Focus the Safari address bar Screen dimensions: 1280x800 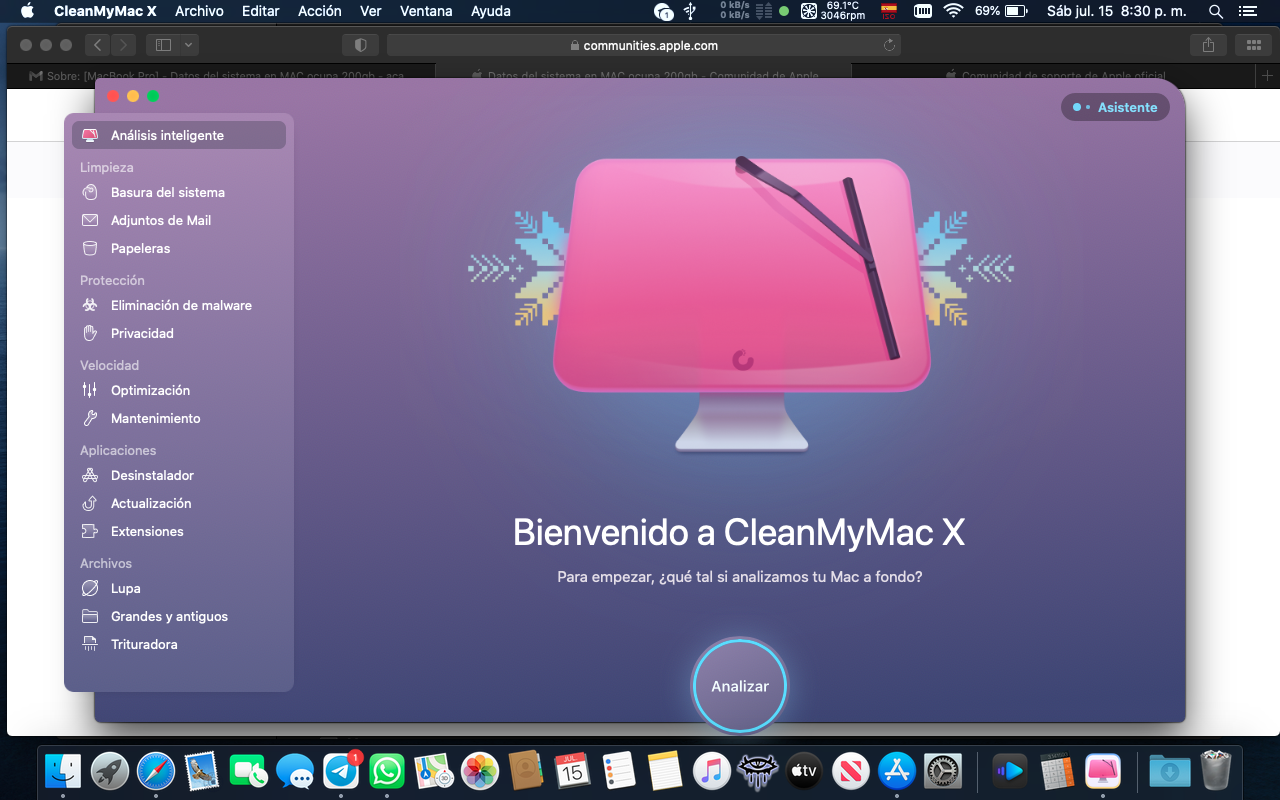644,45
